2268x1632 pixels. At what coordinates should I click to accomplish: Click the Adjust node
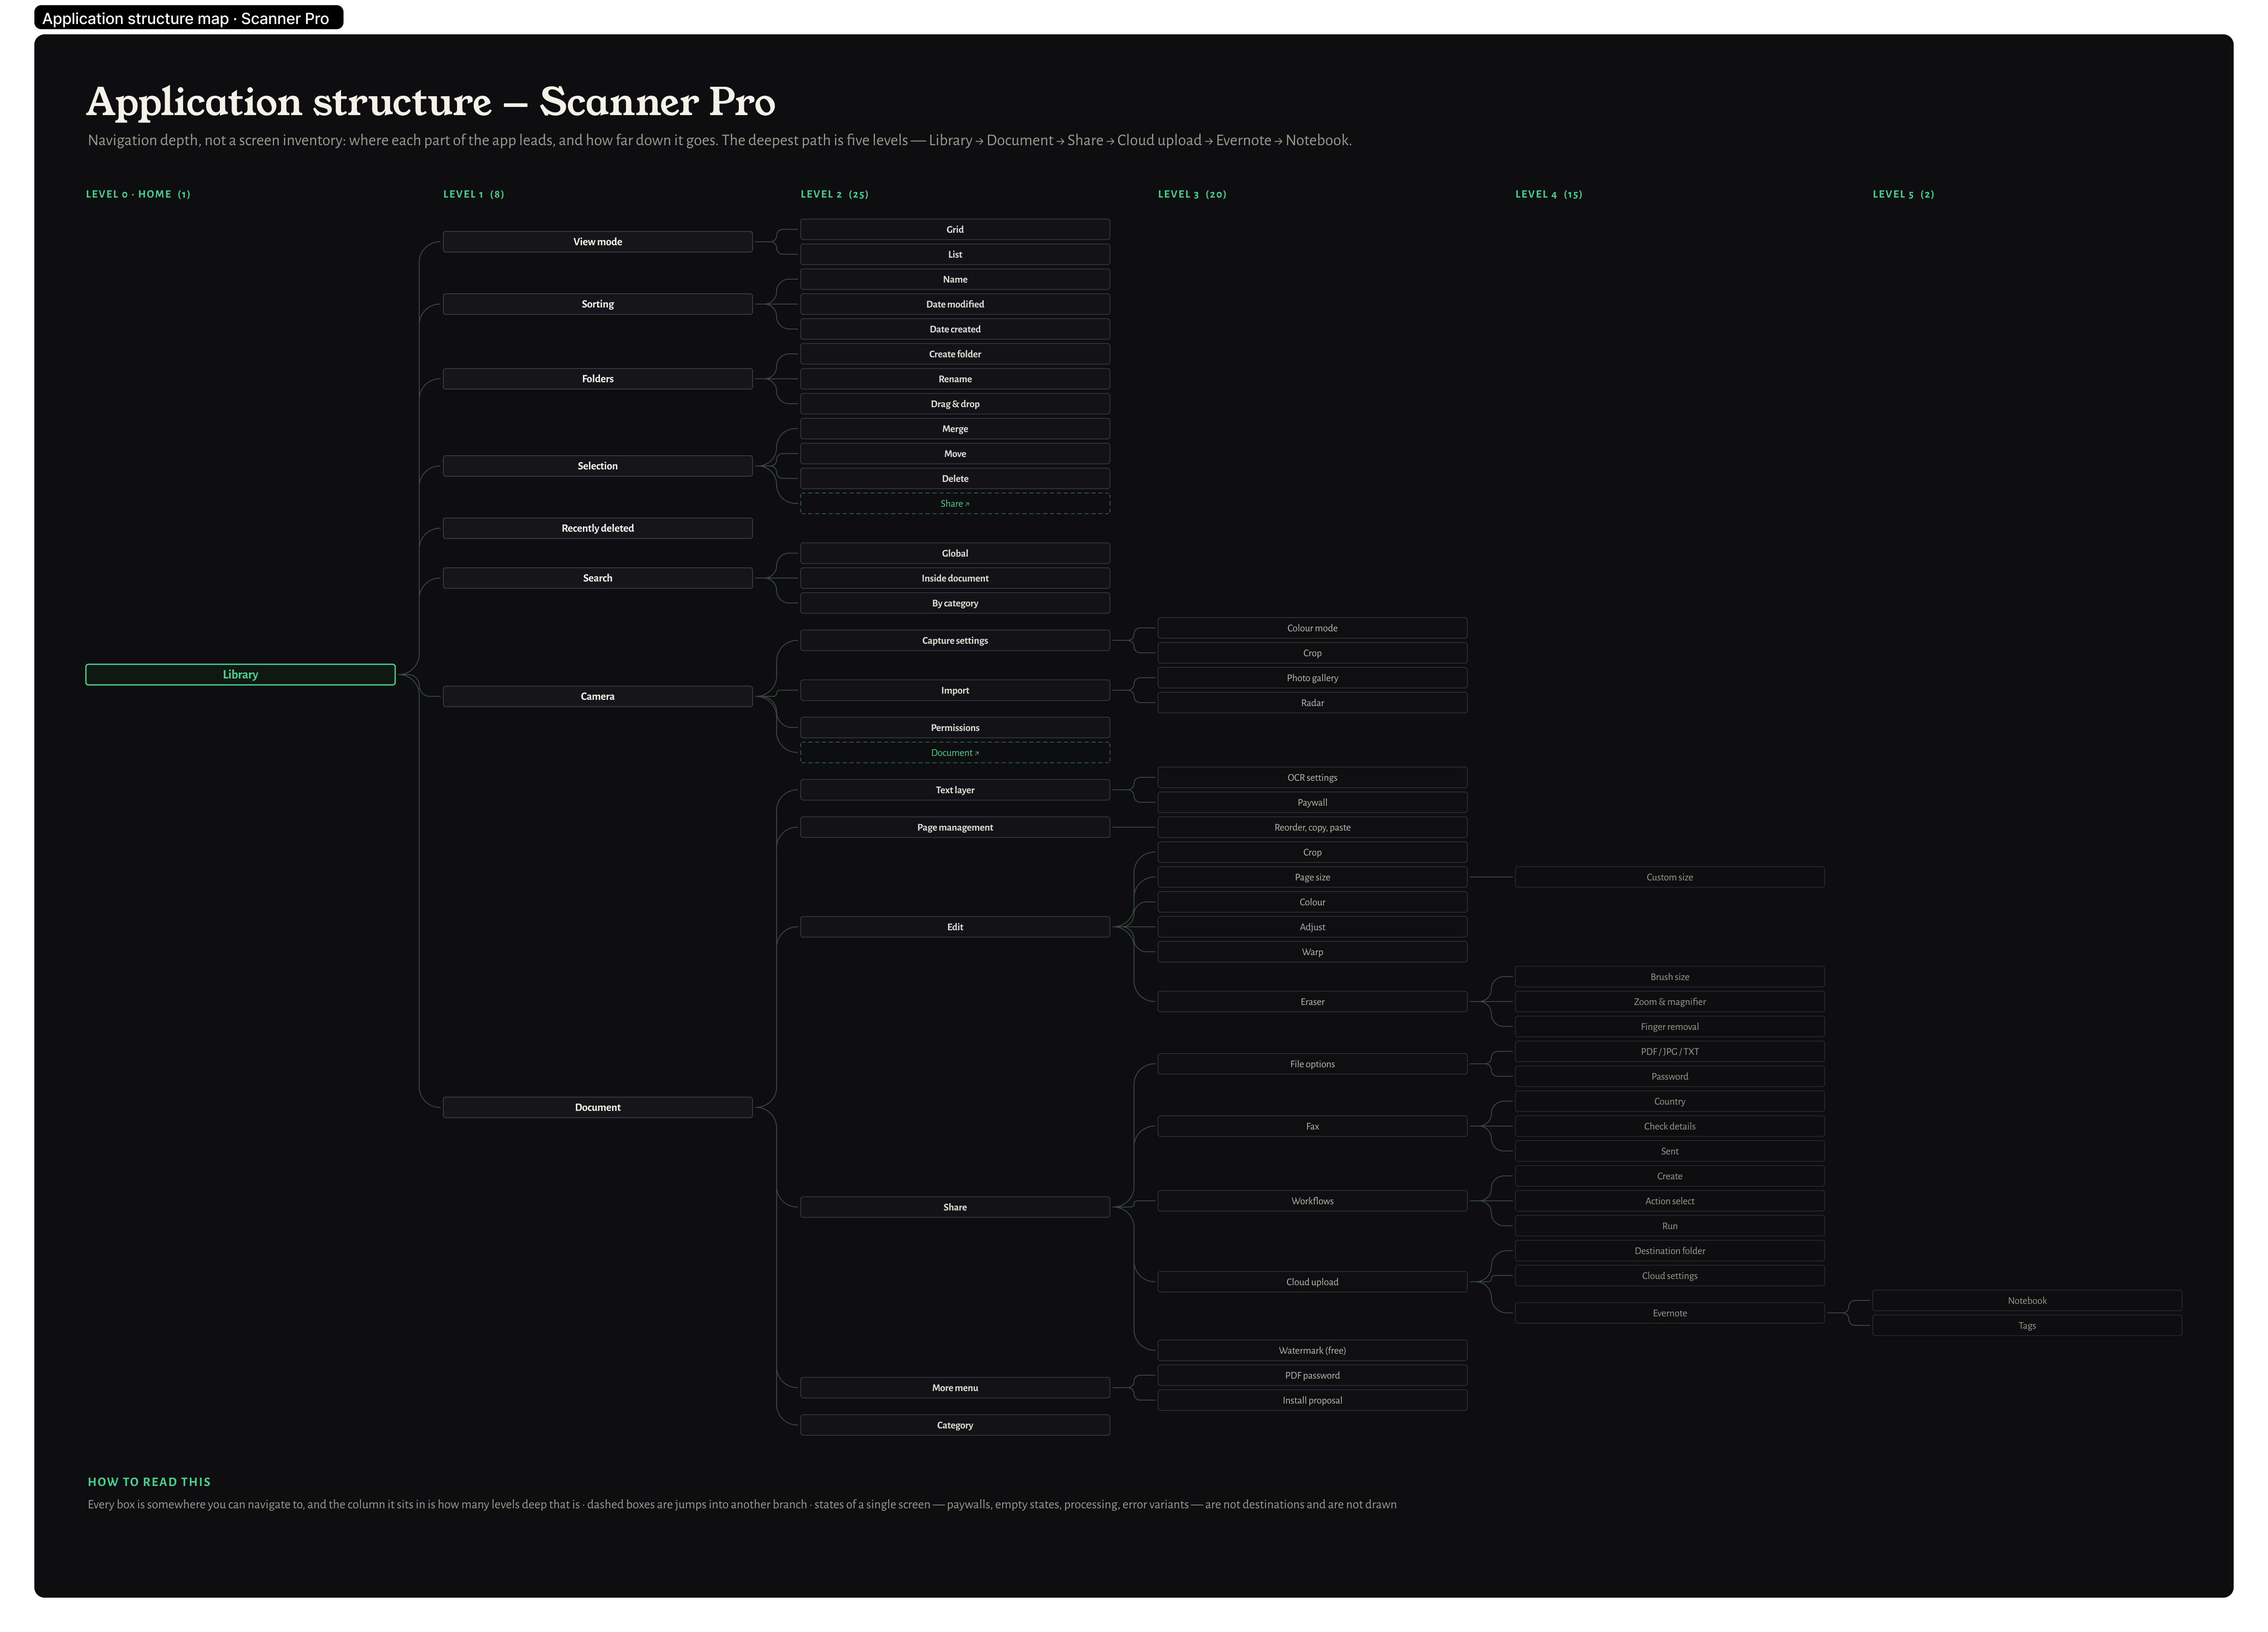1312,927
